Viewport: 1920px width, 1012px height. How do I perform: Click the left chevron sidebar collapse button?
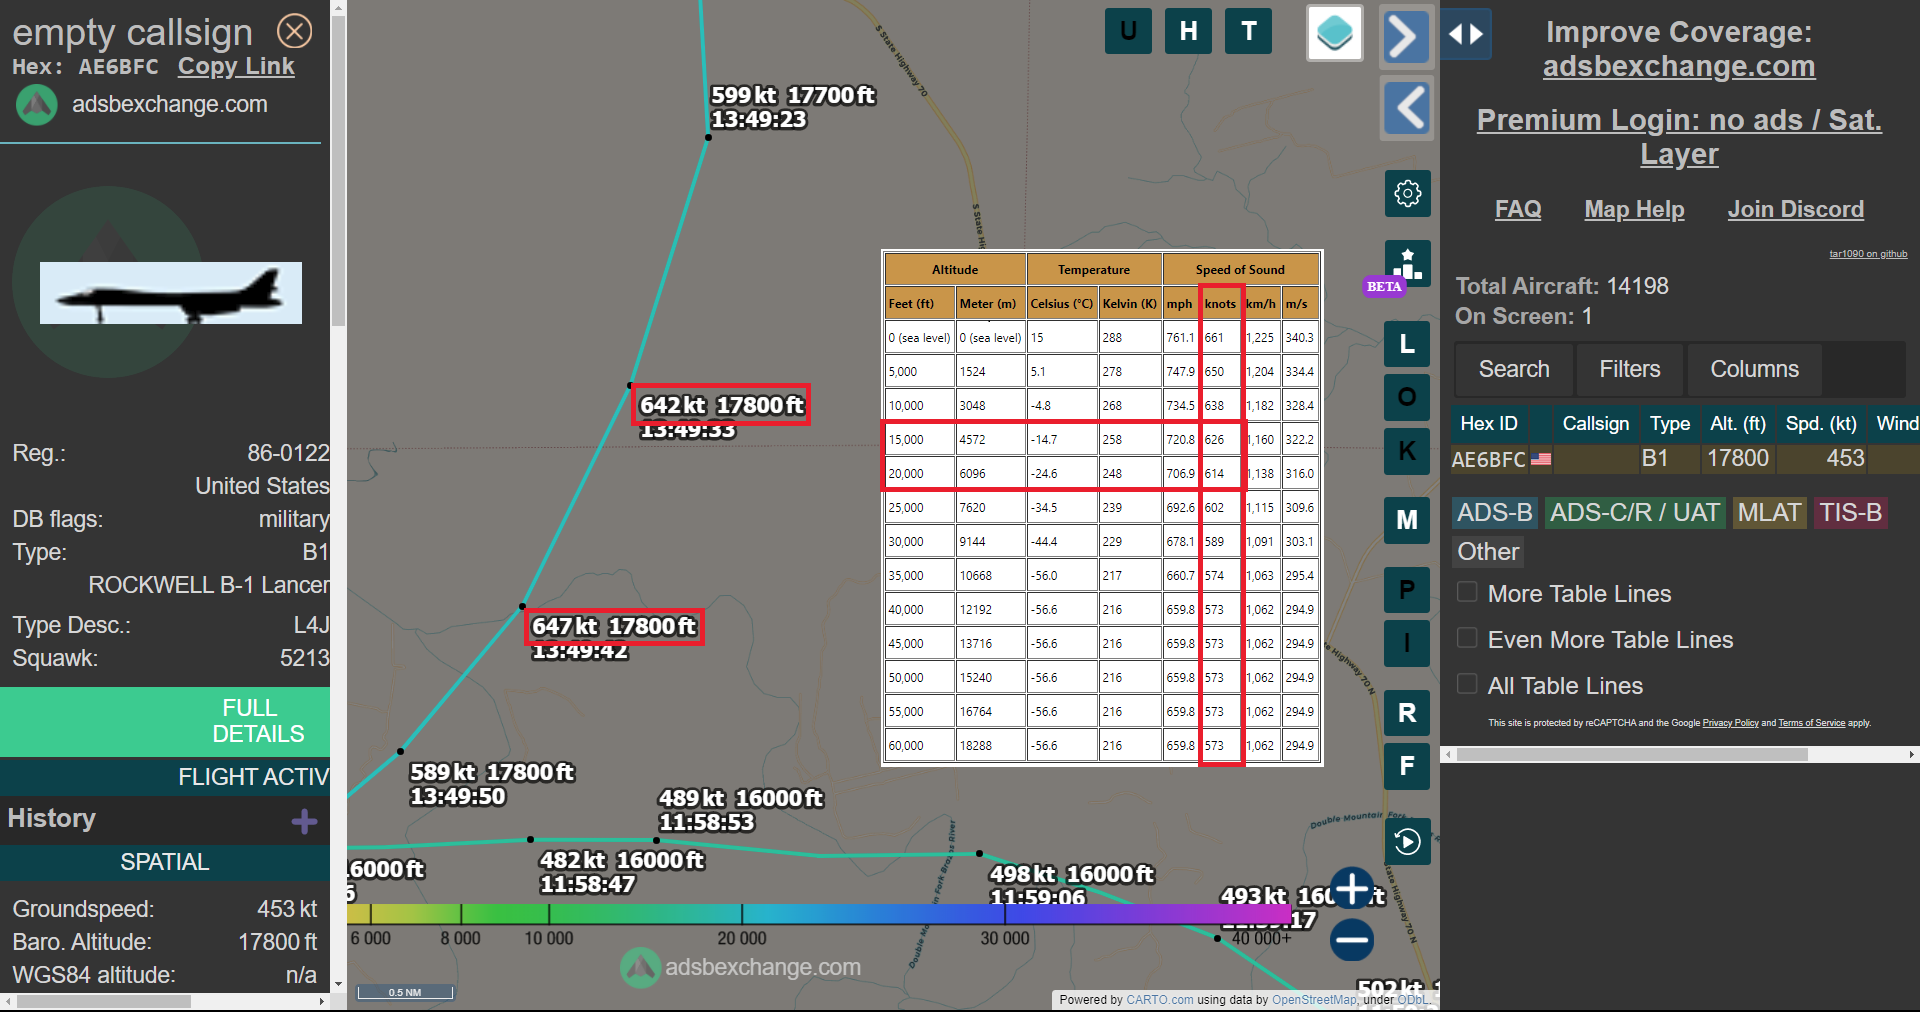point(1406,108)
